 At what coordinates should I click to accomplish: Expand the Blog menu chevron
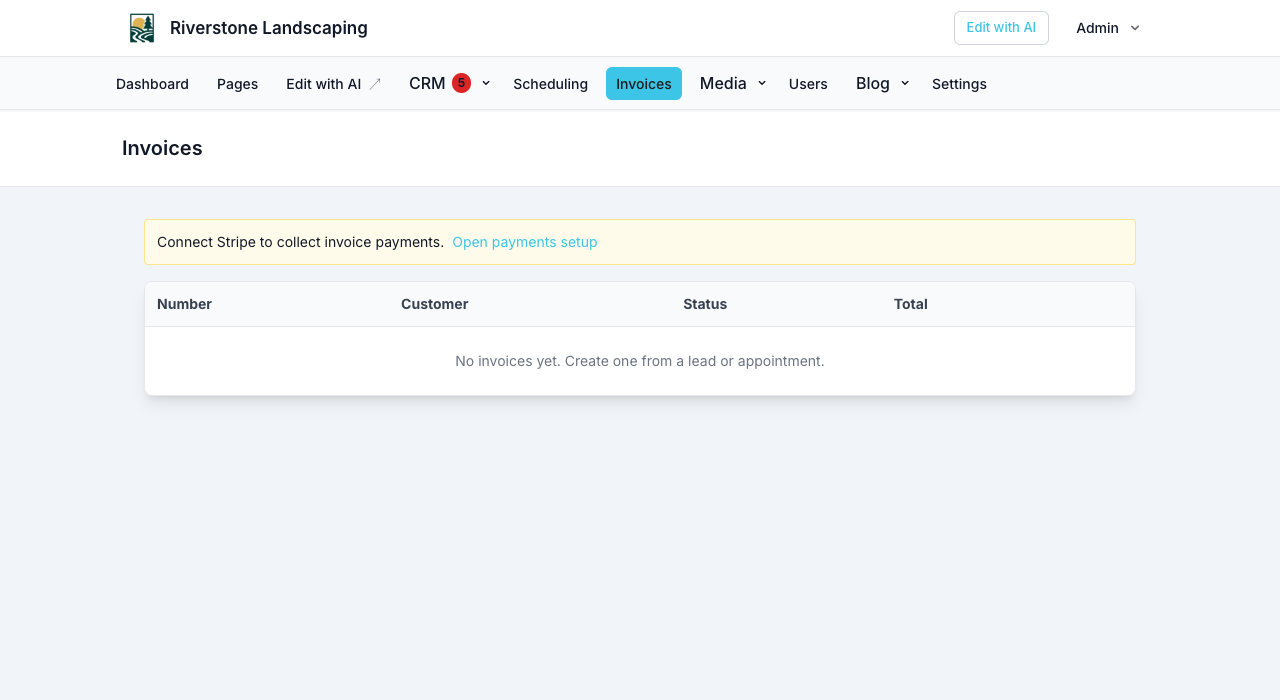[x=905, y=83]
